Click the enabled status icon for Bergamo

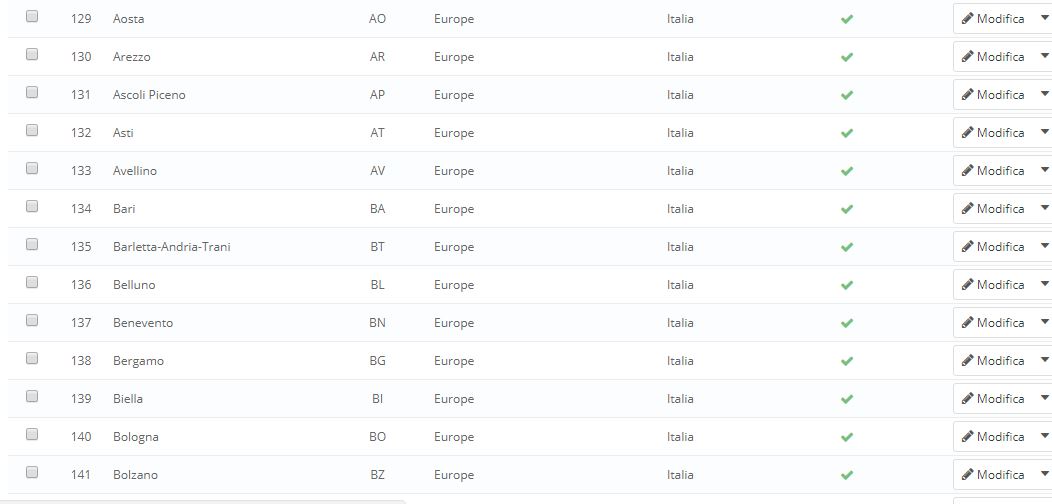pos(847,361)
